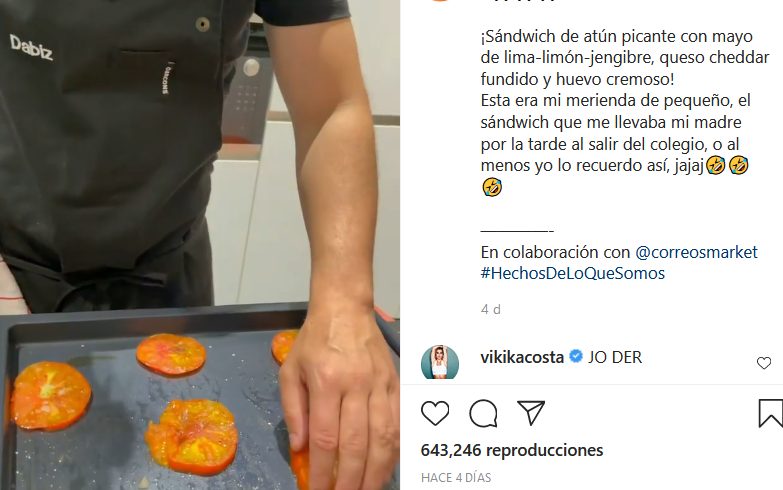Open the #HechosDeLoQueSomos hashtag
Viewport: 783px width, 490px height.
(573, 274)
